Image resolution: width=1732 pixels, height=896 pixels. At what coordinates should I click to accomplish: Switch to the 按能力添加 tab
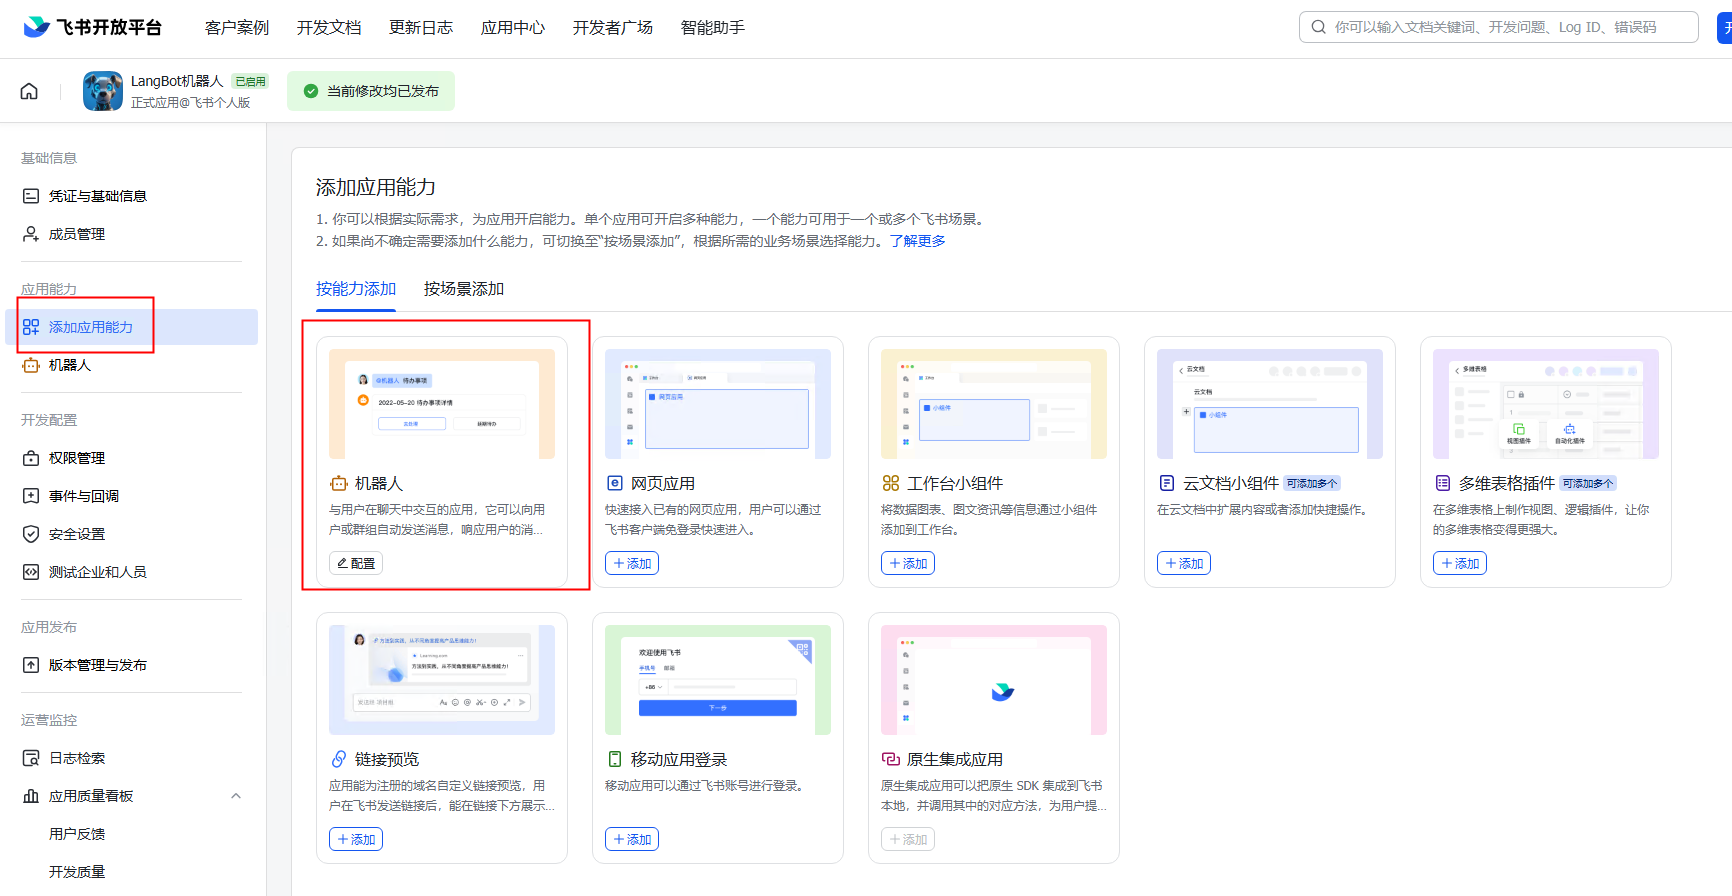(356, 289)
